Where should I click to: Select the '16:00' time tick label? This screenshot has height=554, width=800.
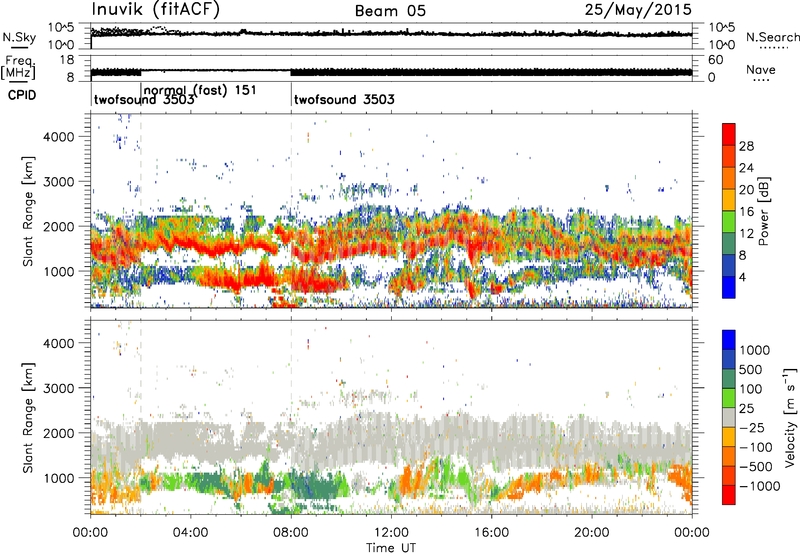(x=491, y=533)
